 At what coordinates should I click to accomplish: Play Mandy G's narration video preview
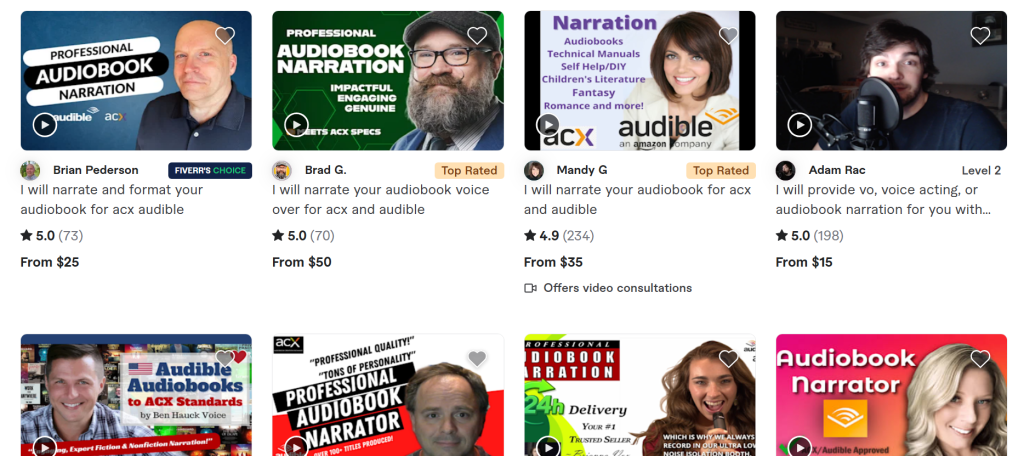[x=548, y=124]
